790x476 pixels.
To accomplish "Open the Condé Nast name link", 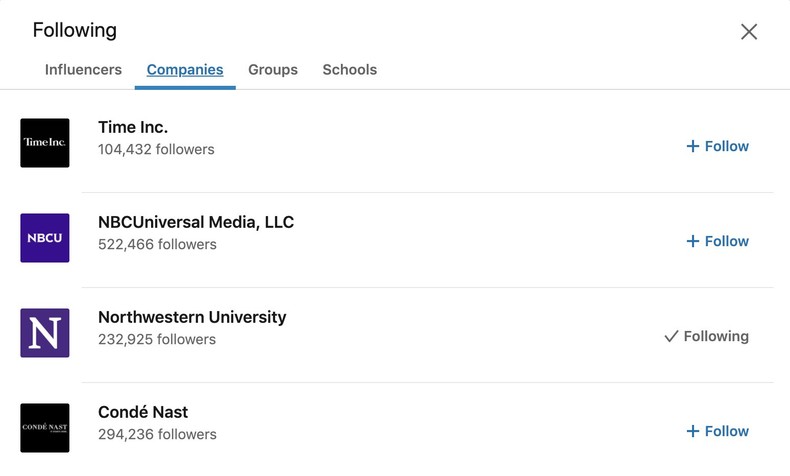I will 143,412.
